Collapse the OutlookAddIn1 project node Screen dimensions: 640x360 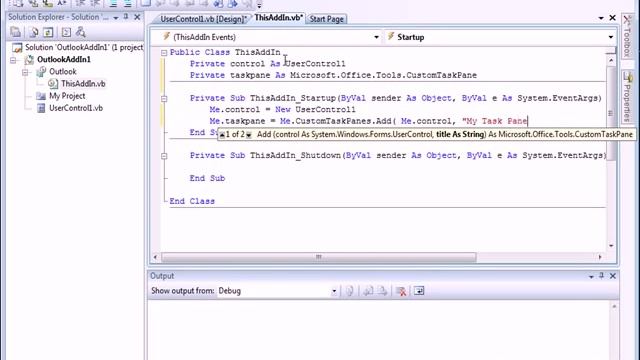tap(13, 60)
